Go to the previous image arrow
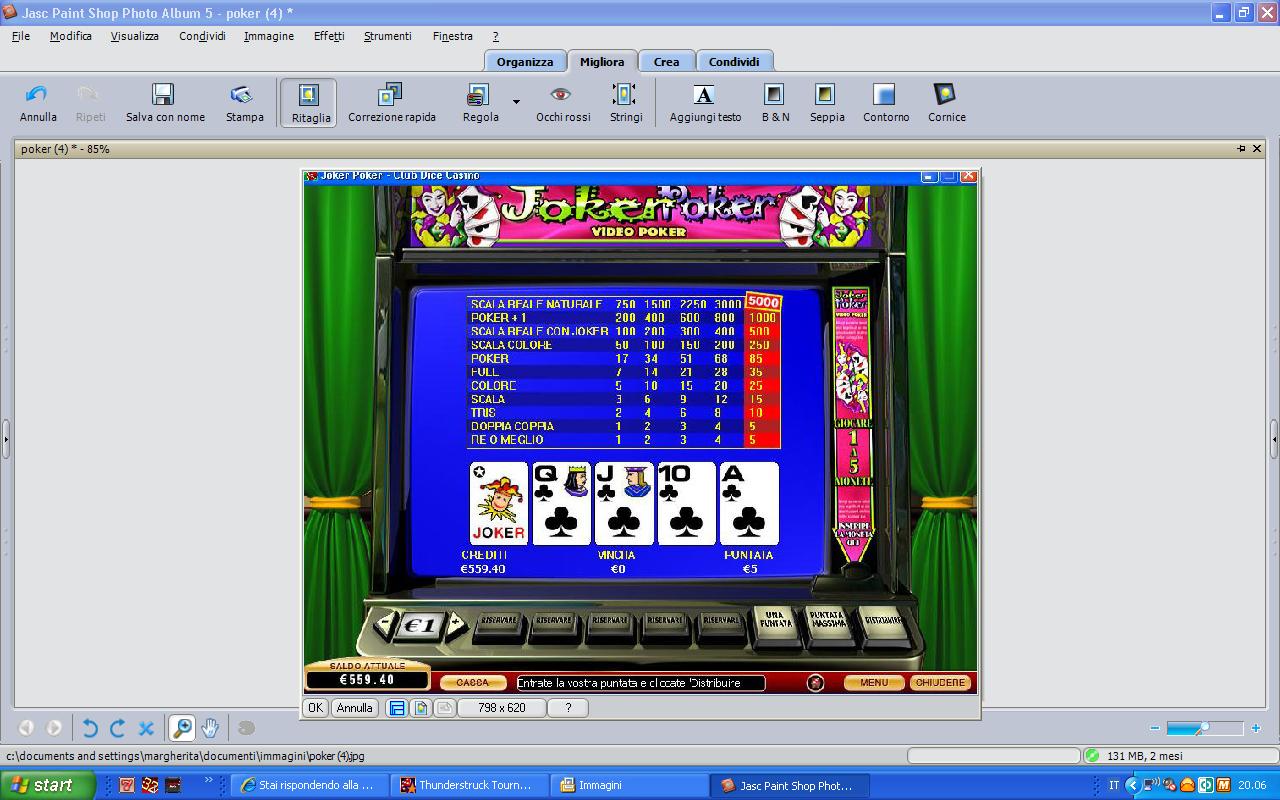The width and height of the screenshot is (1280, 800). coord(26,728)
